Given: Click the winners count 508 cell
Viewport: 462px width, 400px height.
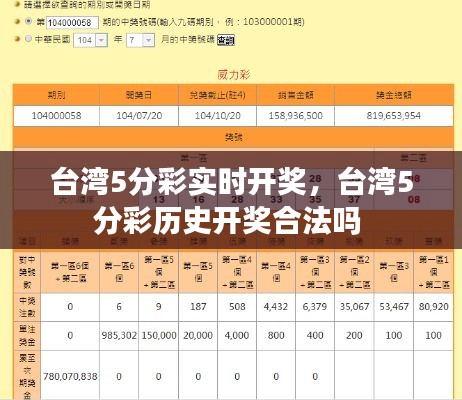Looking at the screenshot, I should (237, 307).
